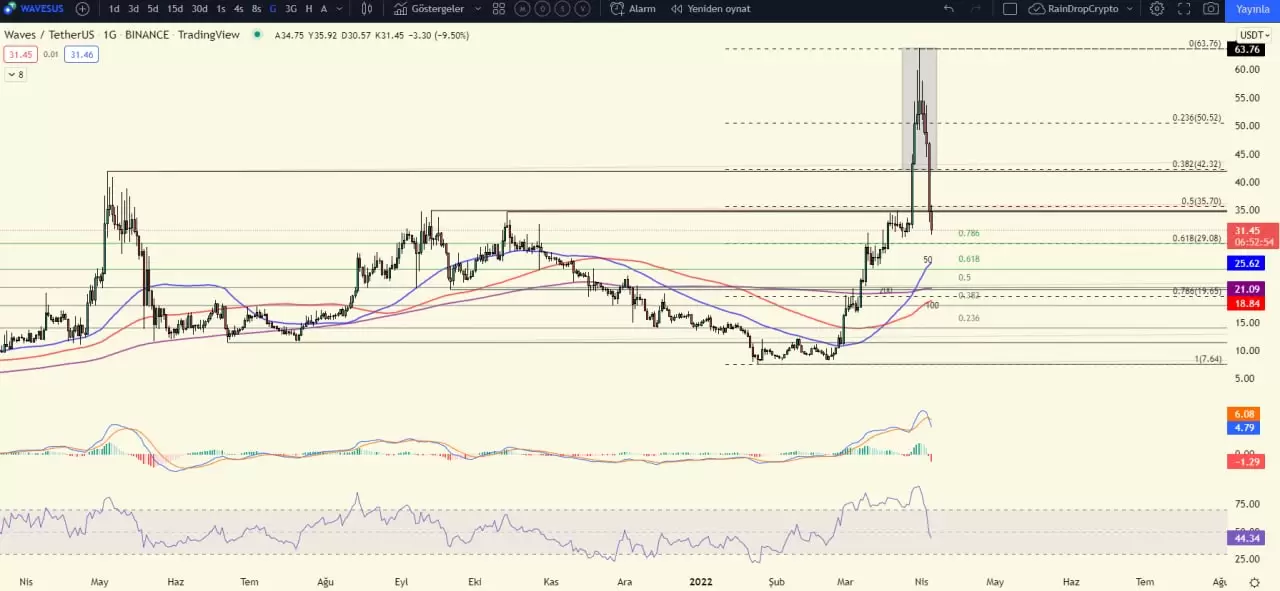Click the Alarm clock icon
This screenshot has width=1280, height=591.
617,9
